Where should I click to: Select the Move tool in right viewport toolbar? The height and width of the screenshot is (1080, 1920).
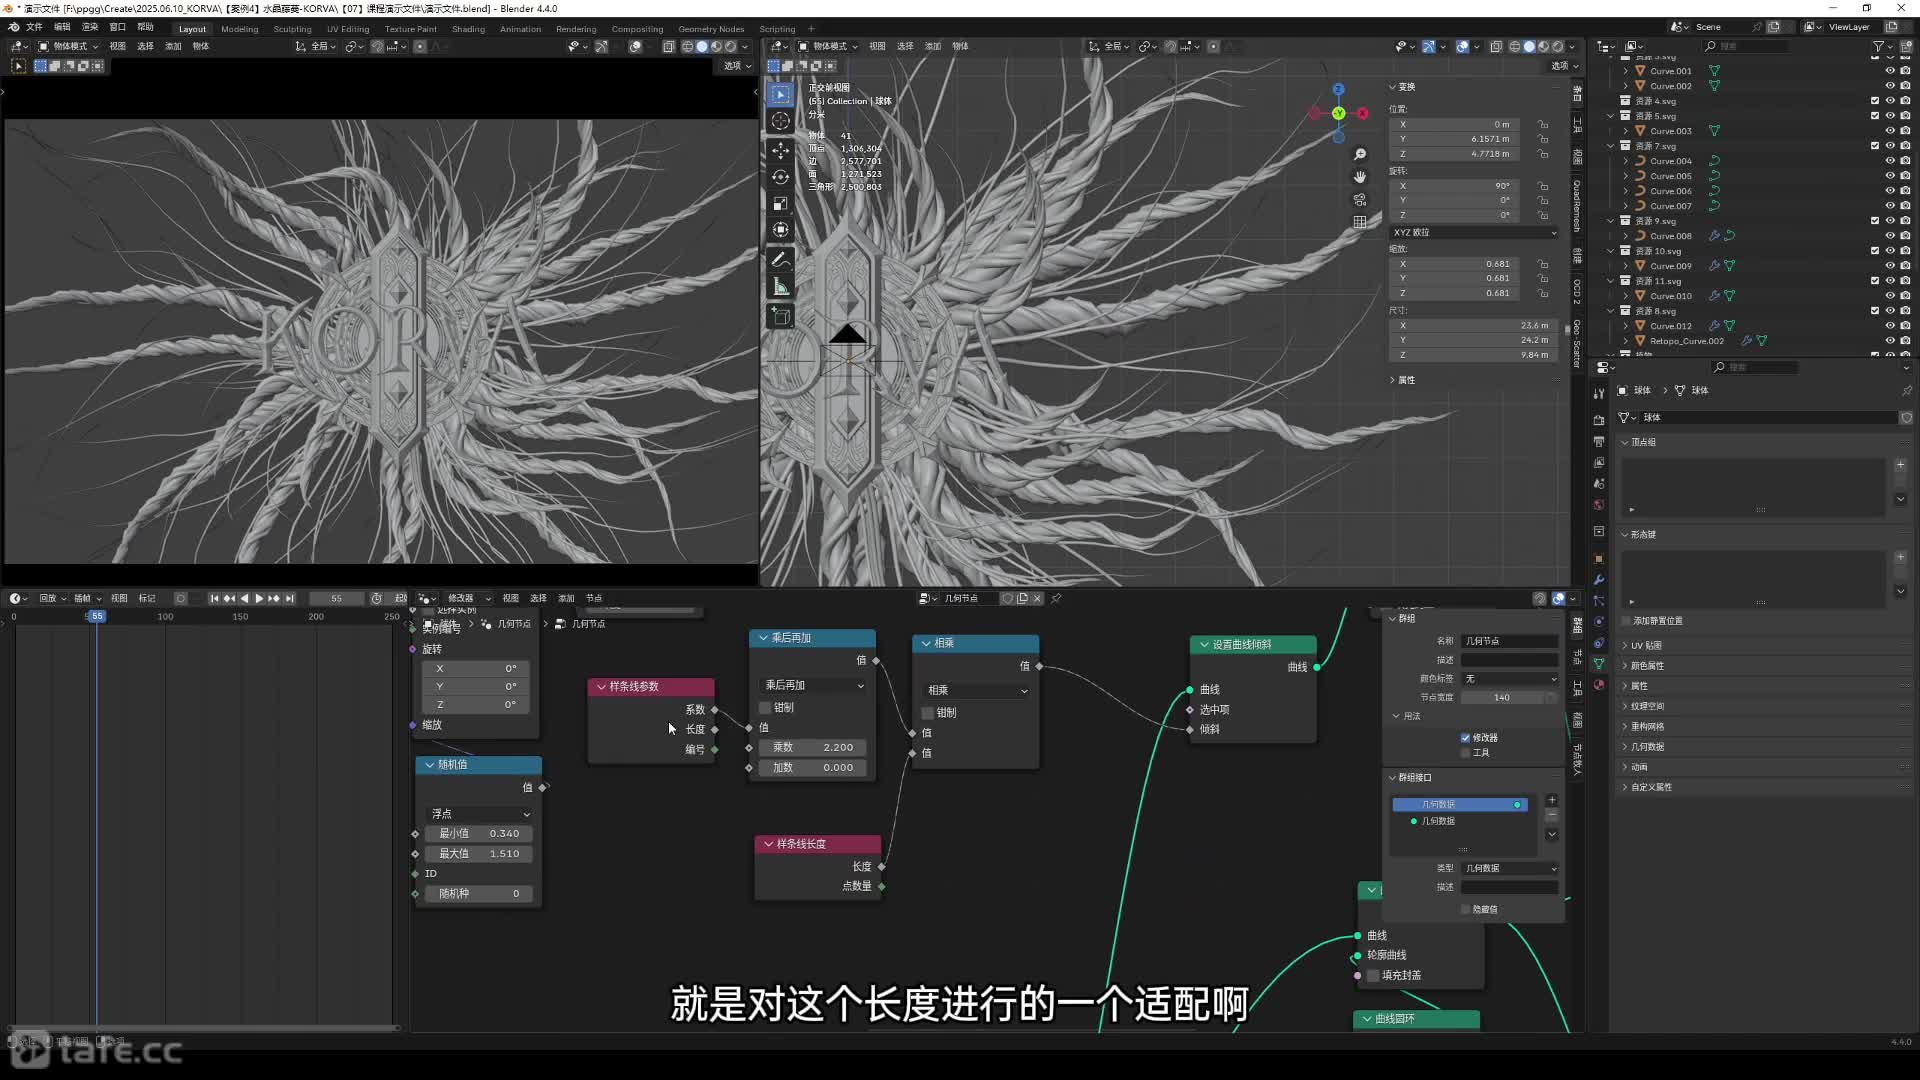[781, 150]
